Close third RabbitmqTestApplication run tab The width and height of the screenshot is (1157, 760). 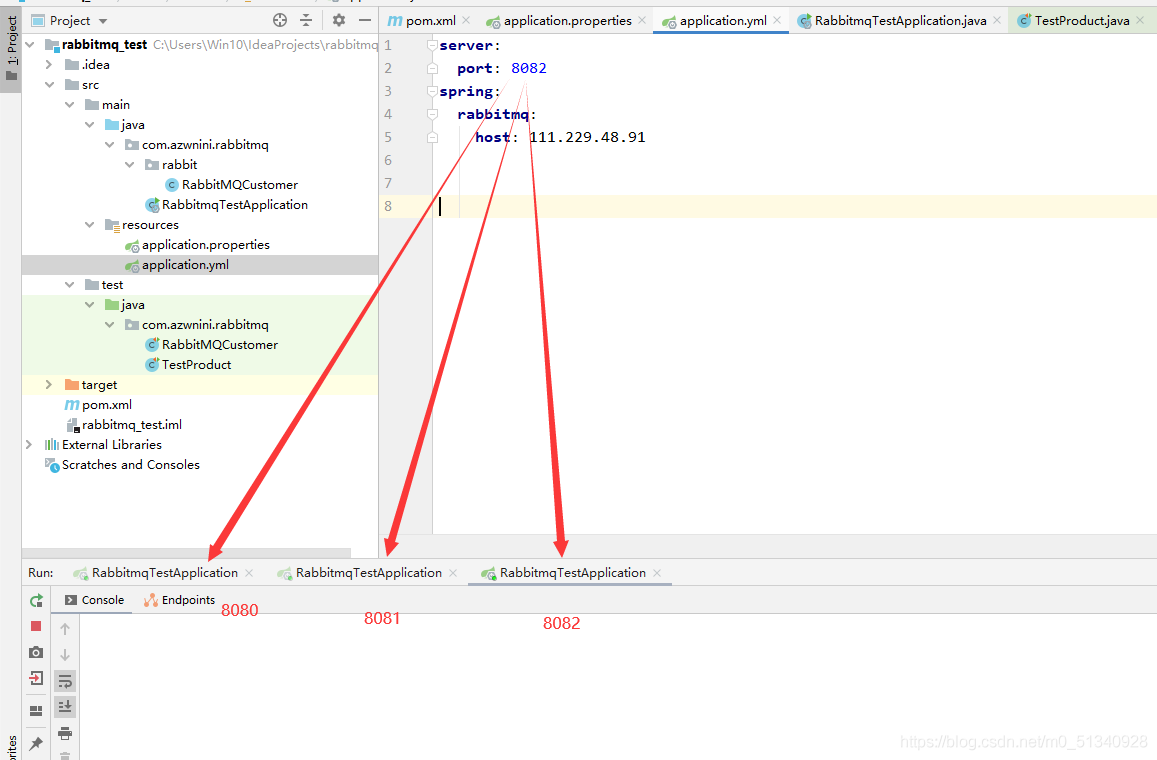[657, 573]
